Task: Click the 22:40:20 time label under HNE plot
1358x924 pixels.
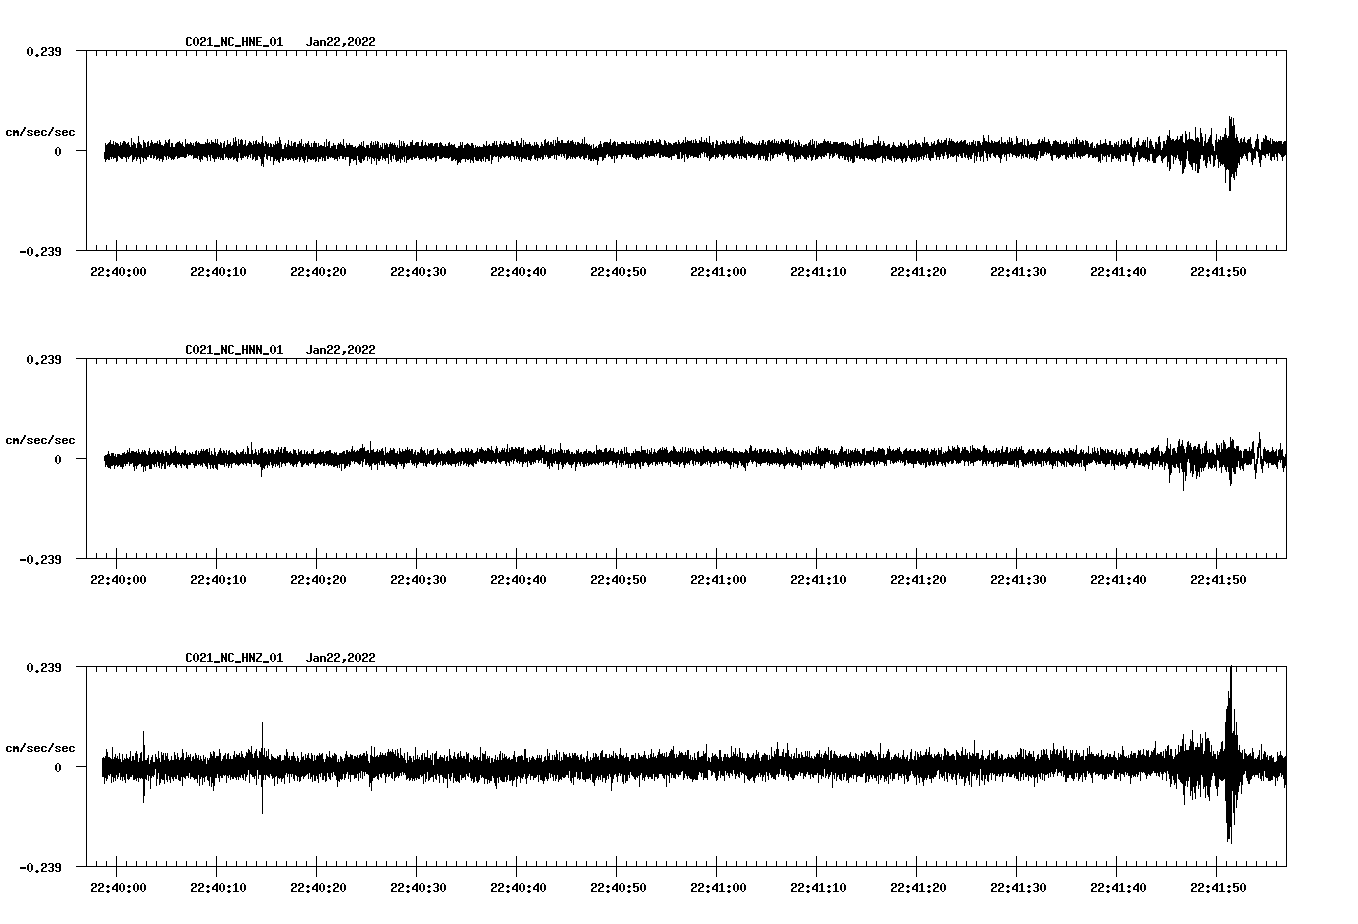Action: pos(318,272)
